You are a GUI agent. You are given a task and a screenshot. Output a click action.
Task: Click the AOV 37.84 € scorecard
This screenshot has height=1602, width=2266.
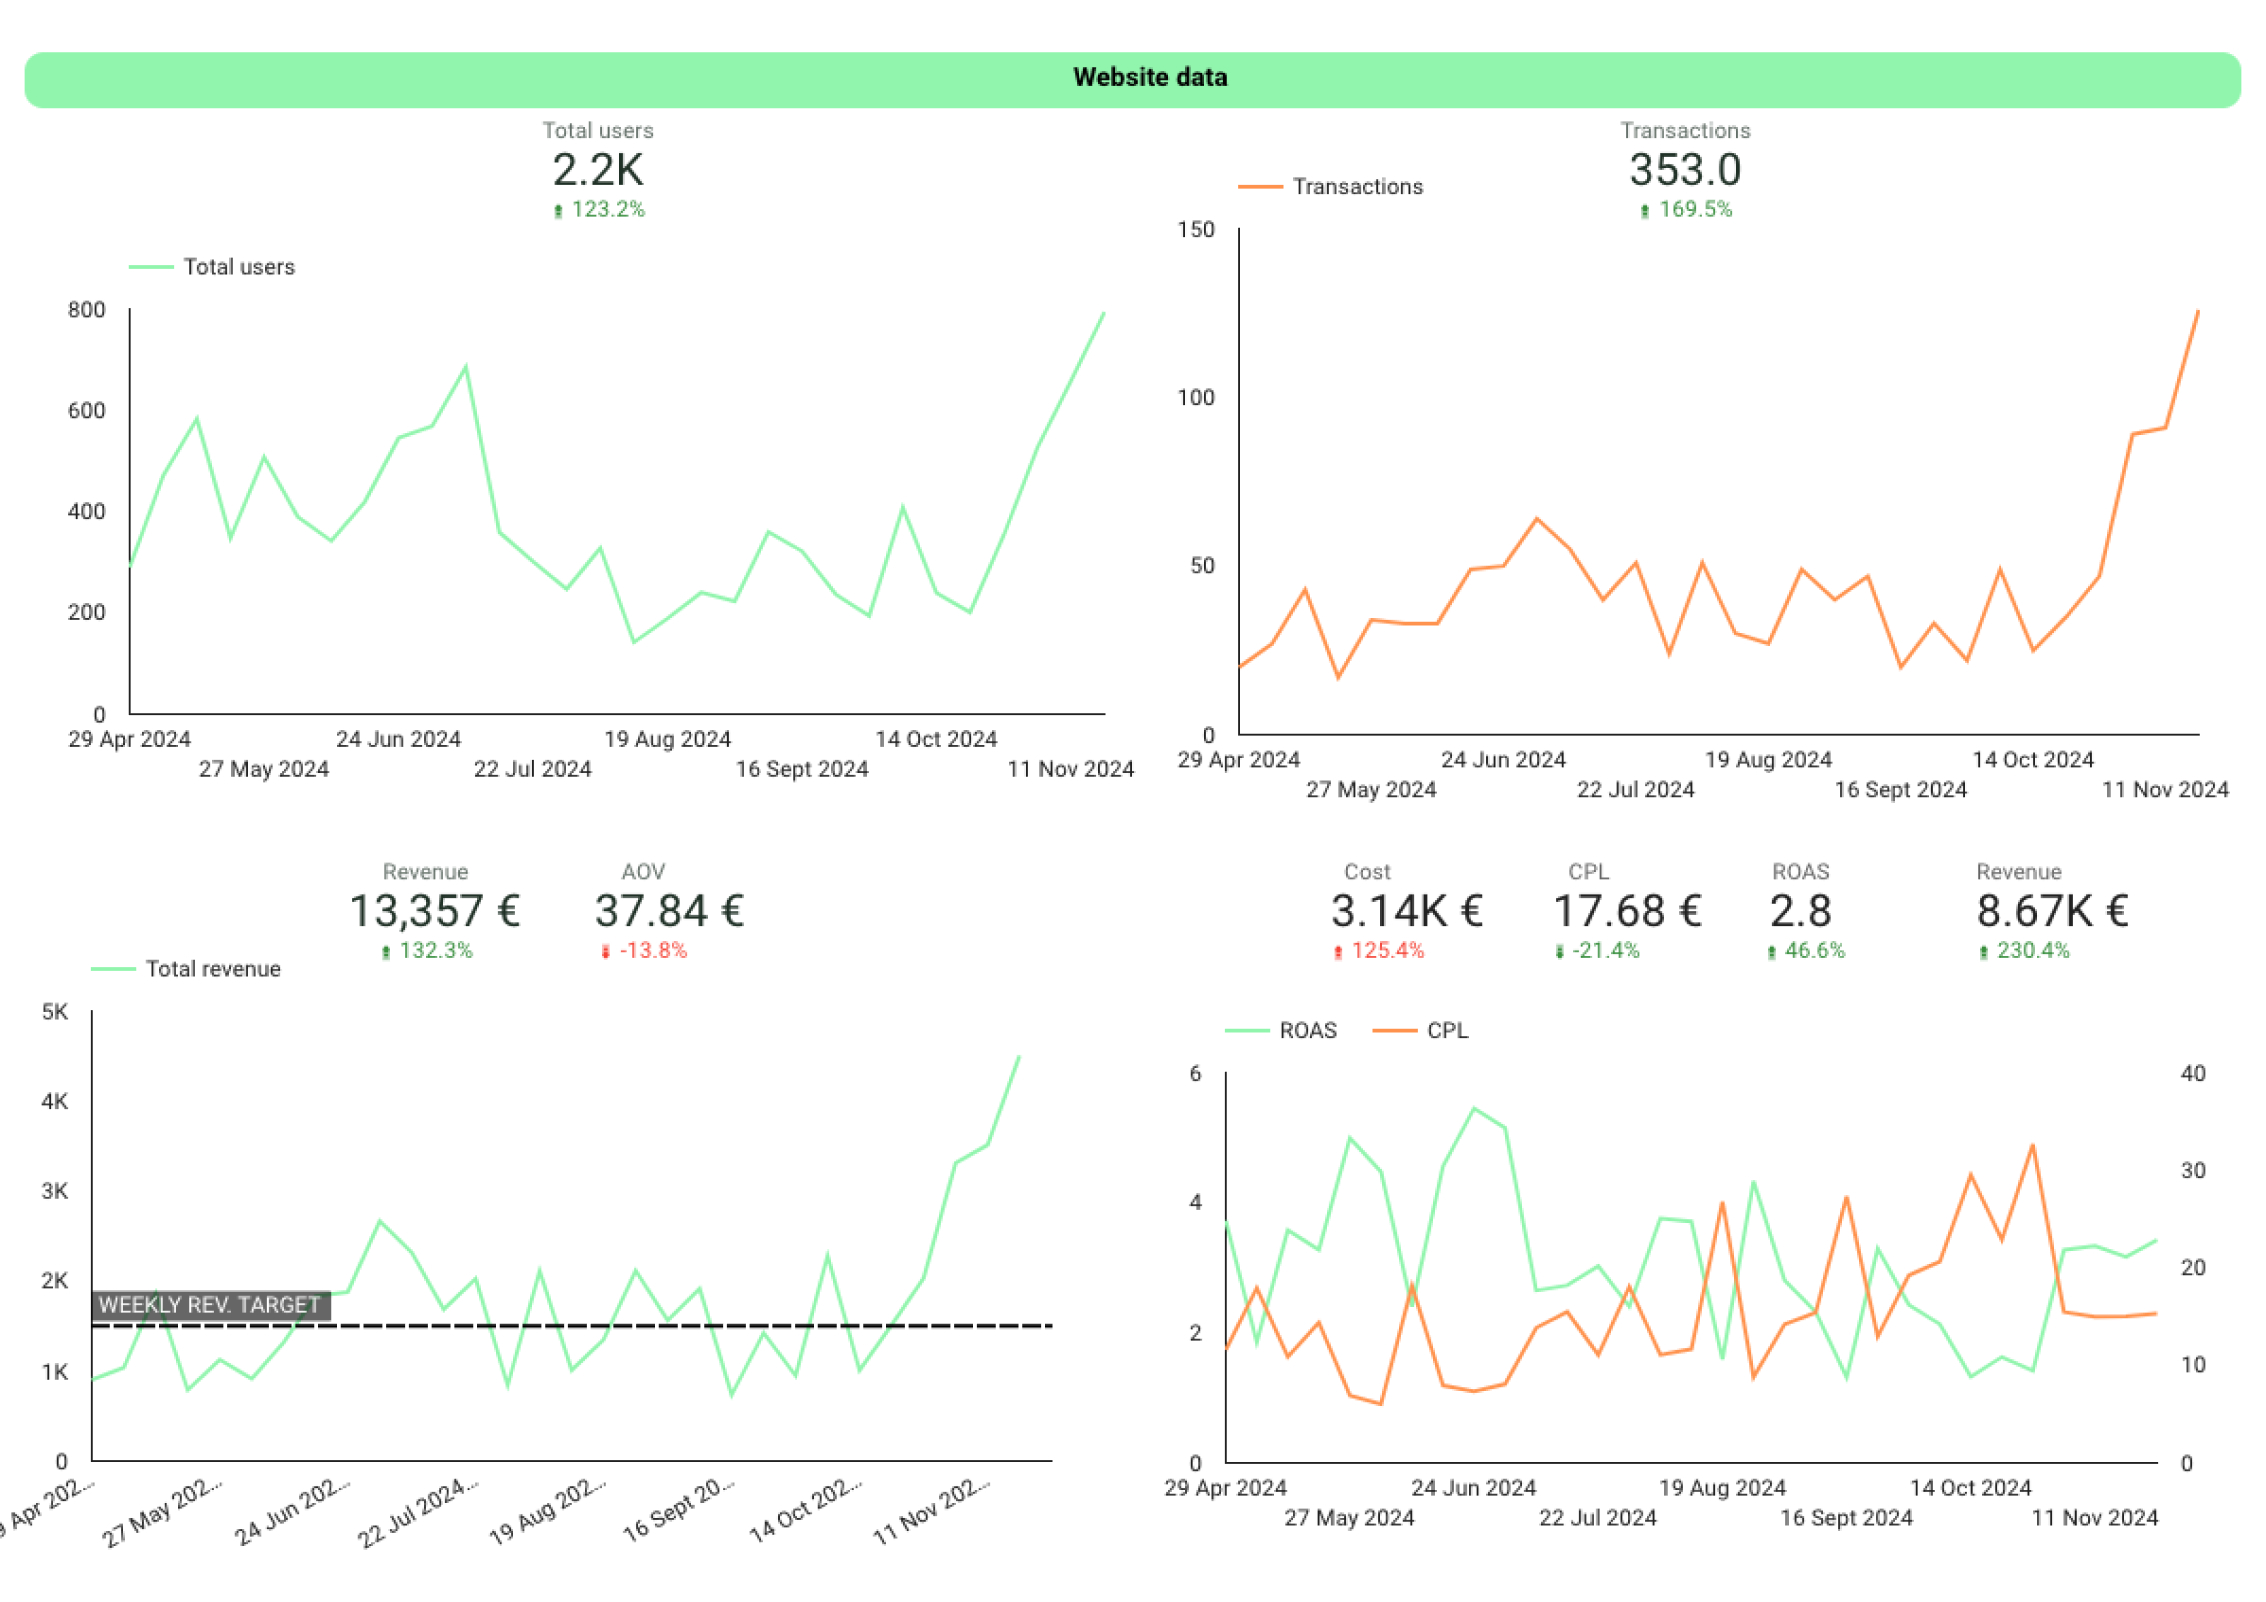coord(669,911)
